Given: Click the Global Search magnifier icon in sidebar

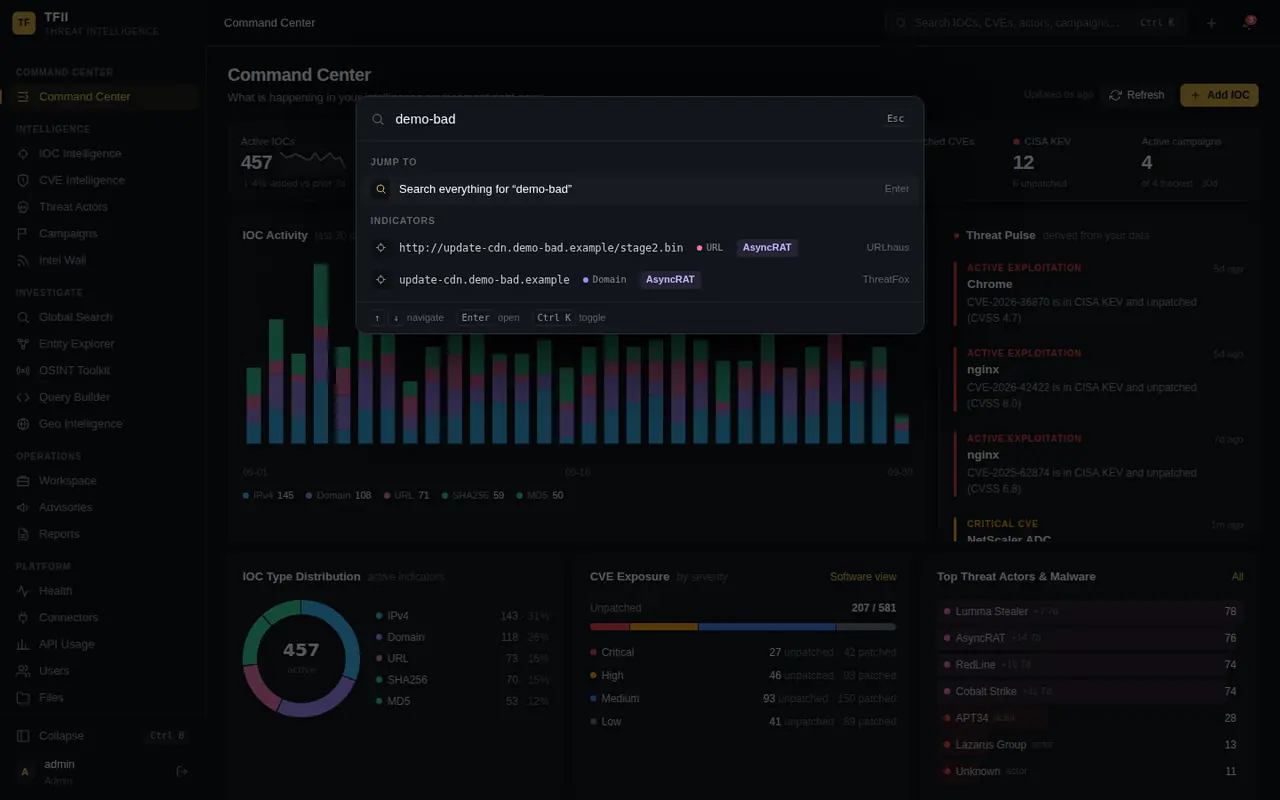Looking at the screenshot, I should tap(23, 318).
